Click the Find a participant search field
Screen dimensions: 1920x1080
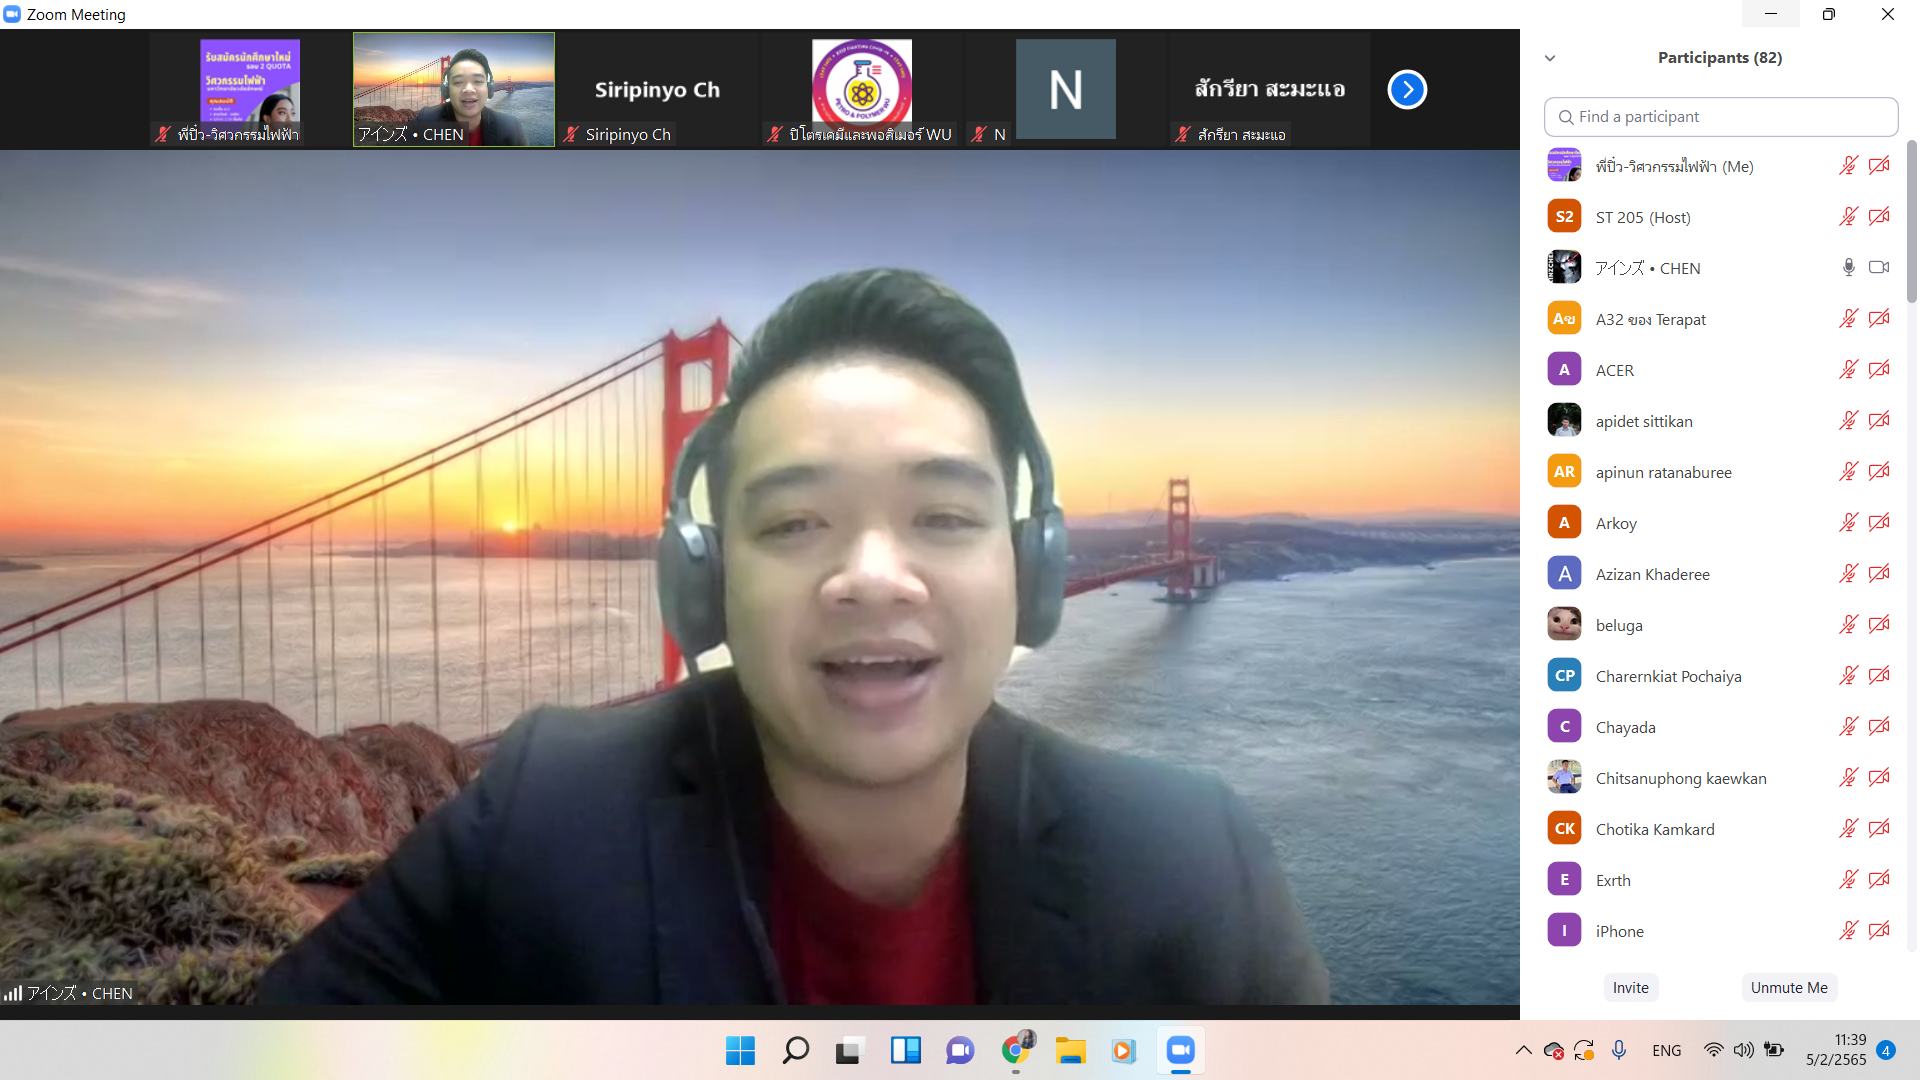click(1720, 117)
